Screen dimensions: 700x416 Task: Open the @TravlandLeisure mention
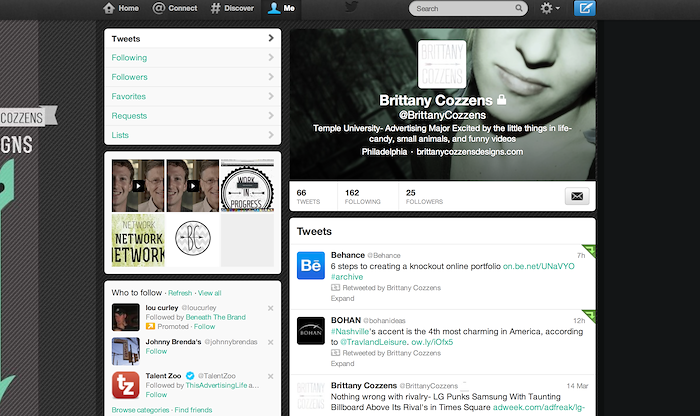click(373, 342)
